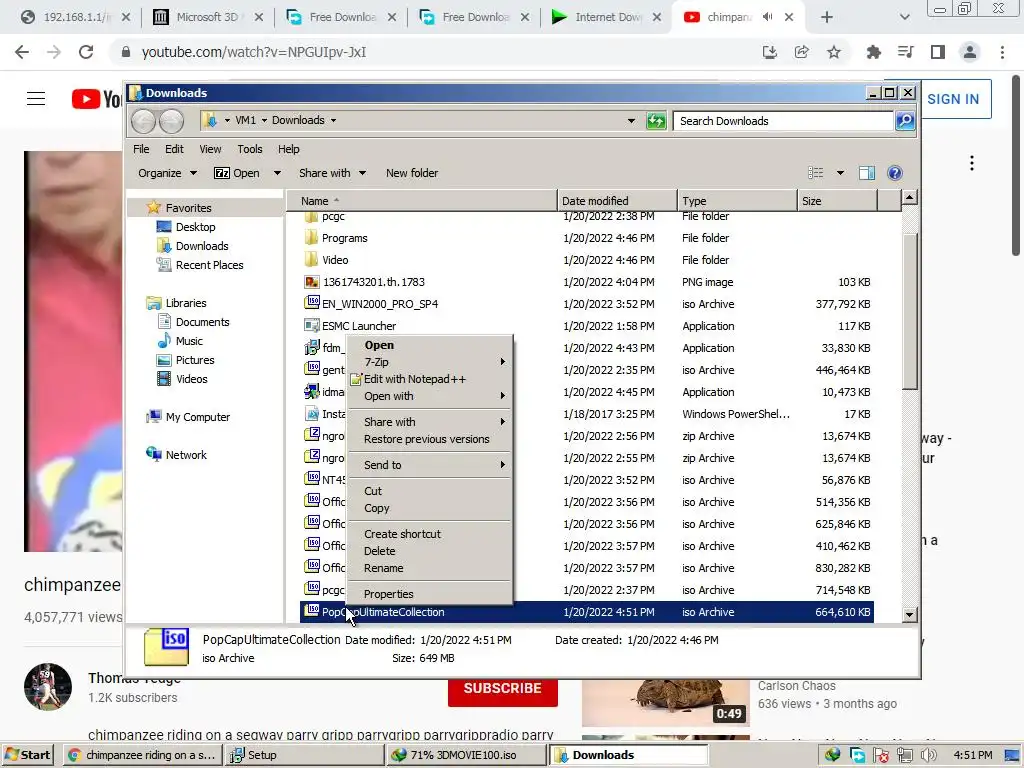
Task: Click the Search Downloads field
Action: pyautogui.click(x=783, y=121)
